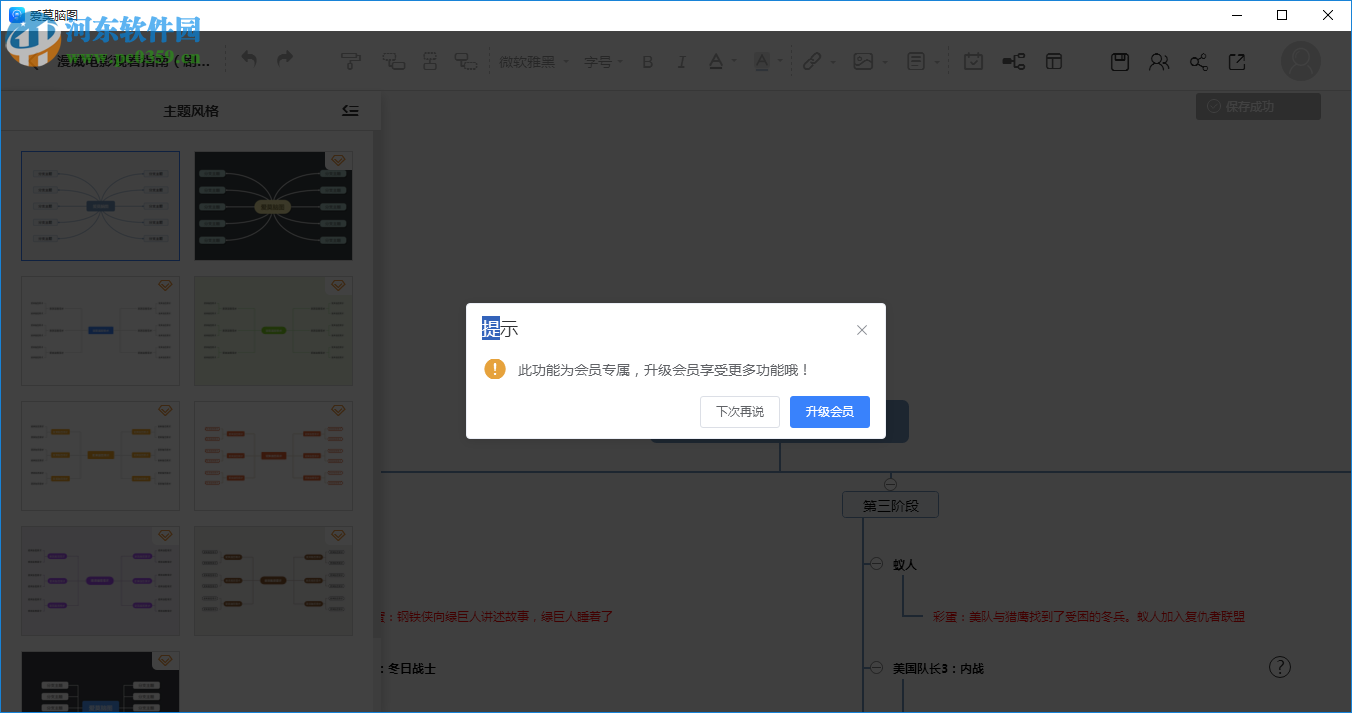This screenshot has height=713, width=1352.
Task: Open sharing via the share icon
Action: pyautogui.click(x=1198, y=61)
